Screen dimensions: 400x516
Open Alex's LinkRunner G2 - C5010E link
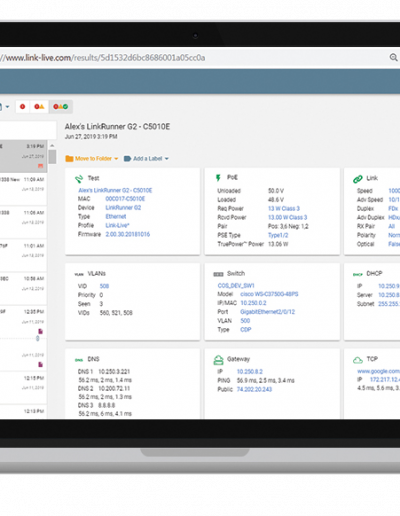pyautogui.click(x=115, y=190)
